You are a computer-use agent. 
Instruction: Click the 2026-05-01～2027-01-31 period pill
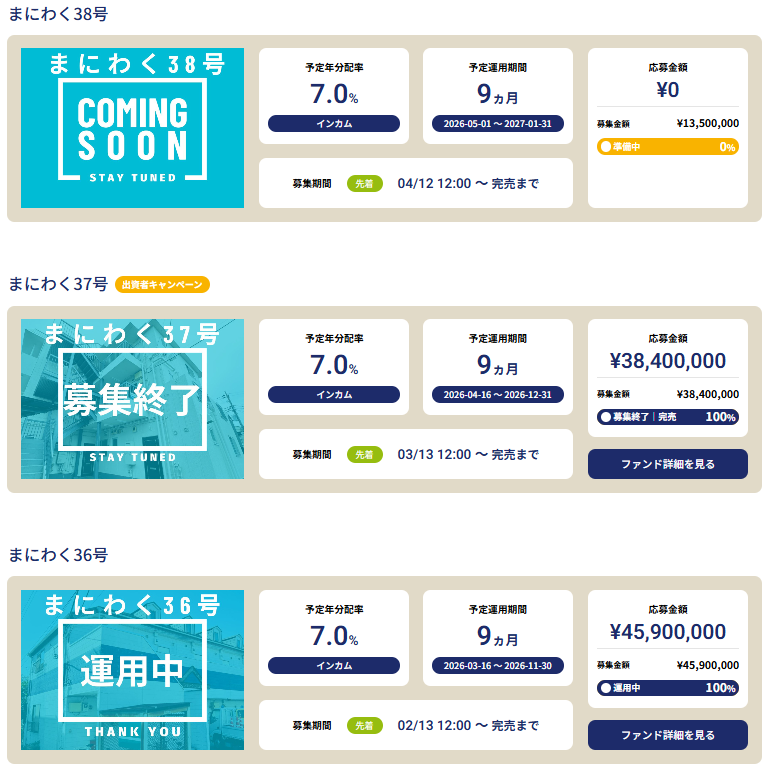click(498, 124)
